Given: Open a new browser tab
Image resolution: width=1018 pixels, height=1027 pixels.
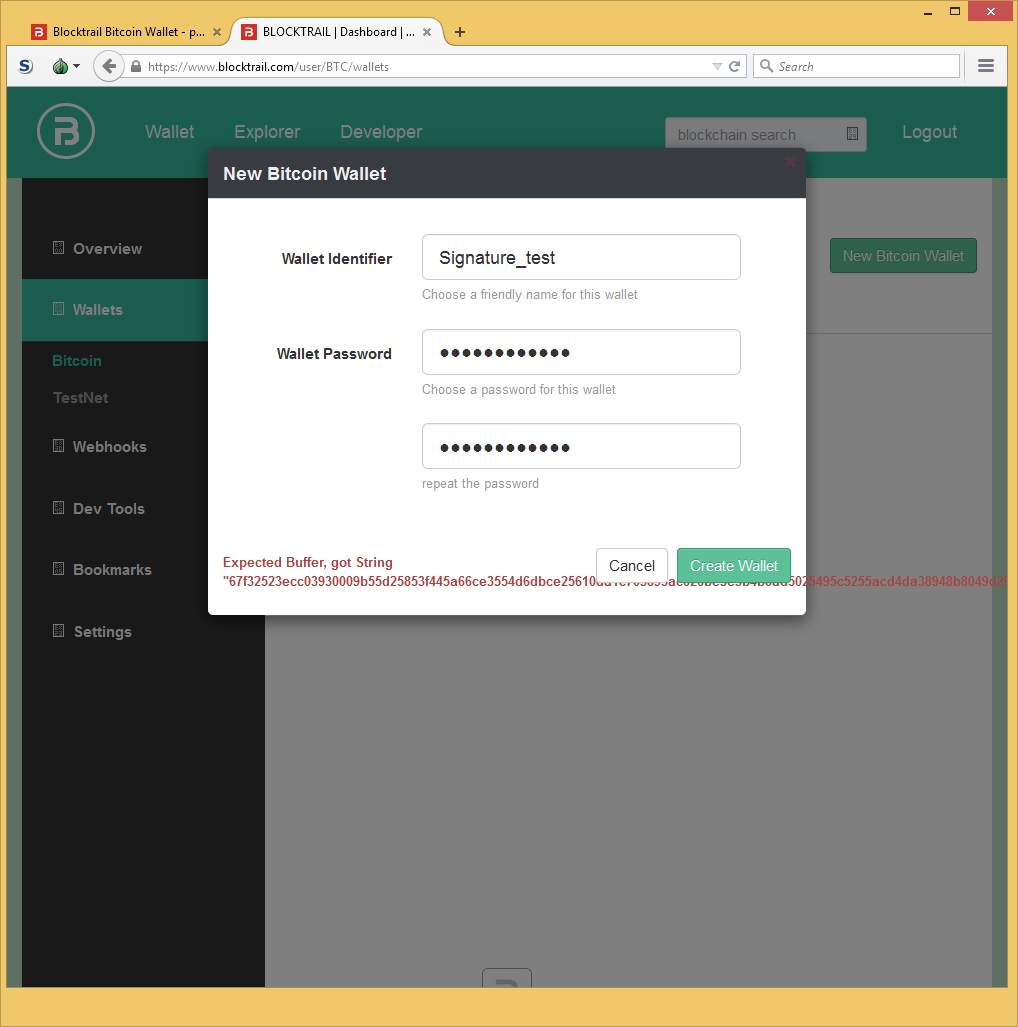Looking at the screenshot, I should (x=460, y=32).
